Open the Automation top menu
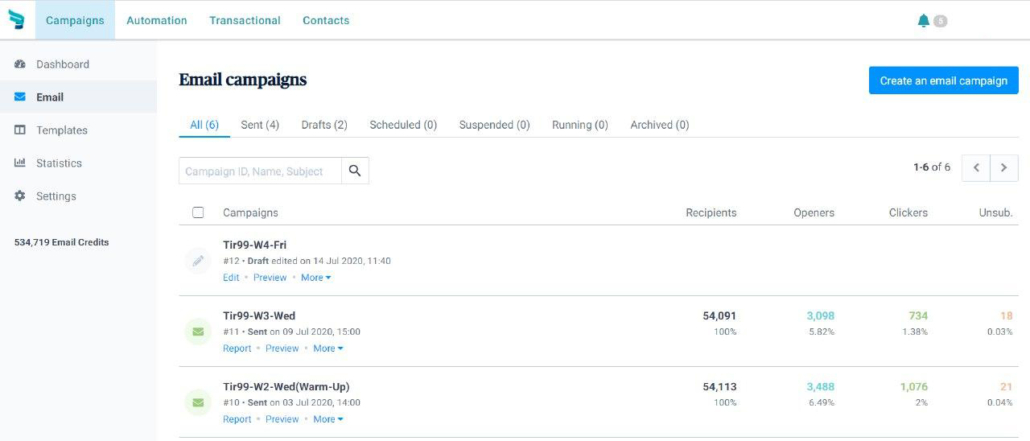 156,20
